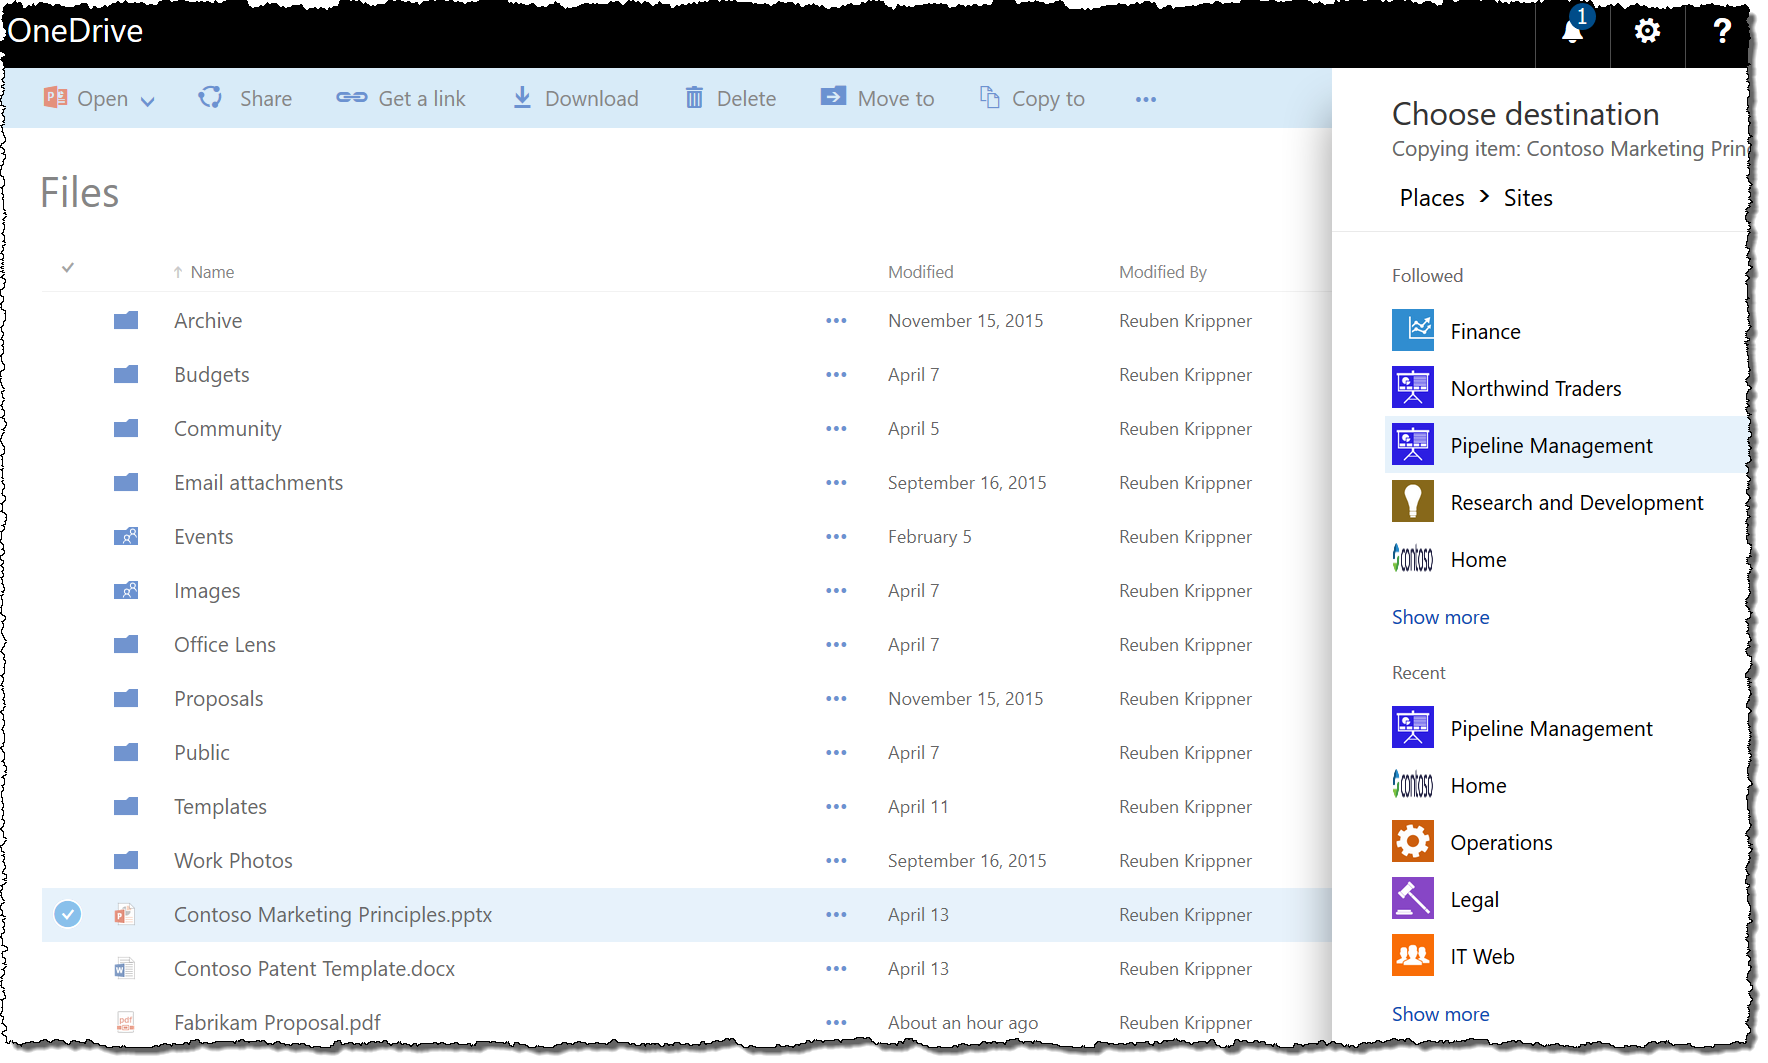Sort by the Modified By column header
This screenshot has height=1063, width=1768.
[1162, 272]
